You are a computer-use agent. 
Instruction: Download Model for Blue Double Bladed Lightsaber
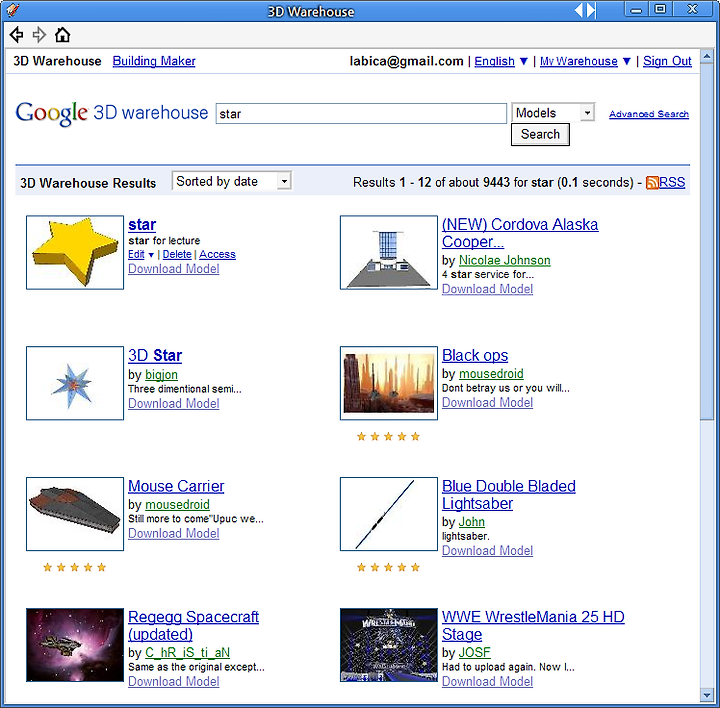[x=488, y=551]
